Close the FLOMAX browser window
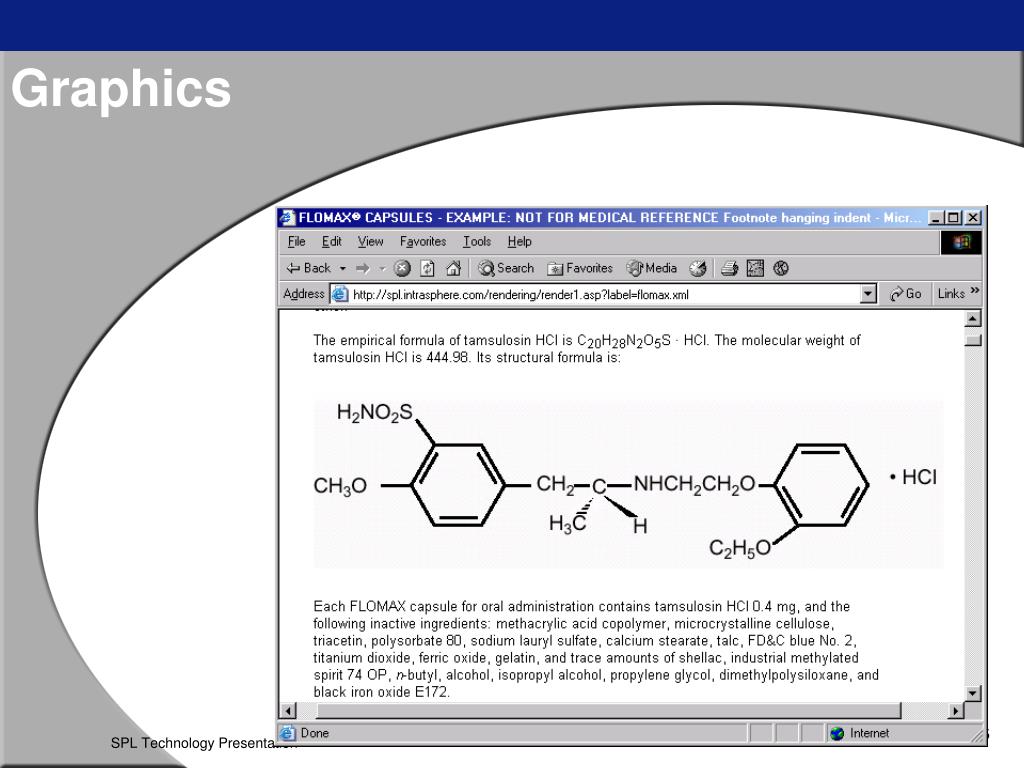1024x768 pixels. 973,217
